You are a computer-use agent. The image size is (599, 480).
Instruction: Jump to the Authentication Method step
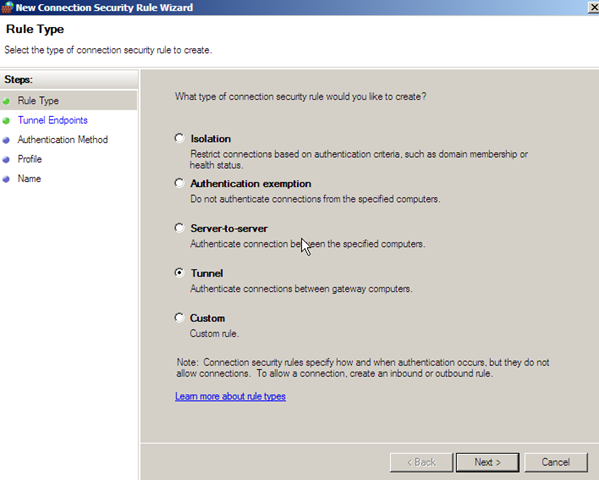63,140
